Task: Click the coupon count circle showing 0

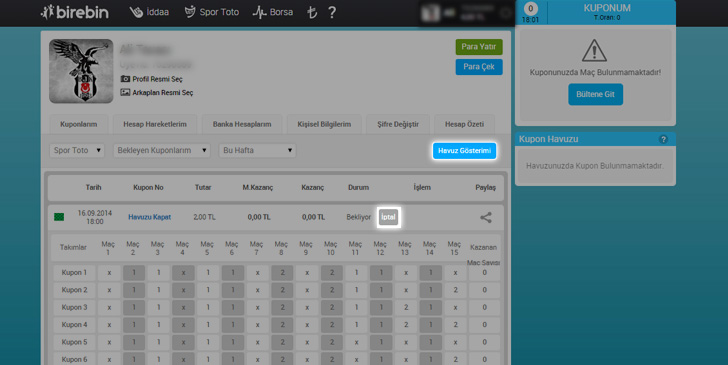Action: pyautogui.click(x=531, y=8)
